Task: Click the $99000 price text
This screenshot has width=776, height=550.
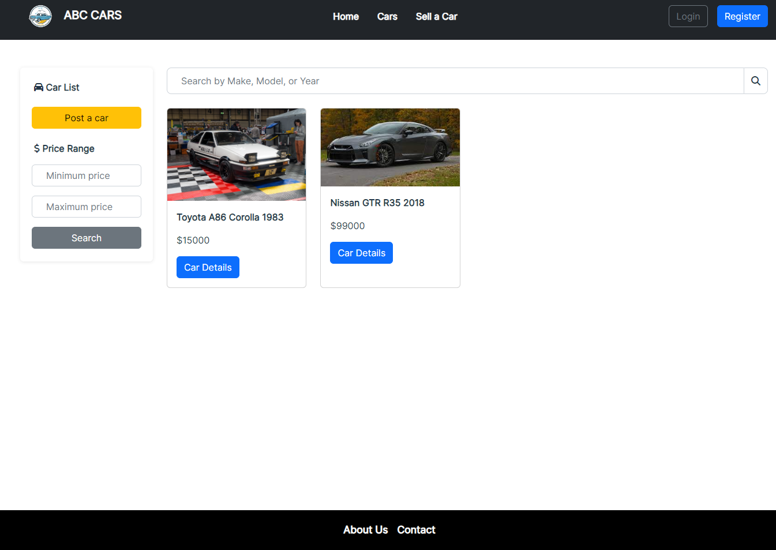Action: [x=347, y=226]
